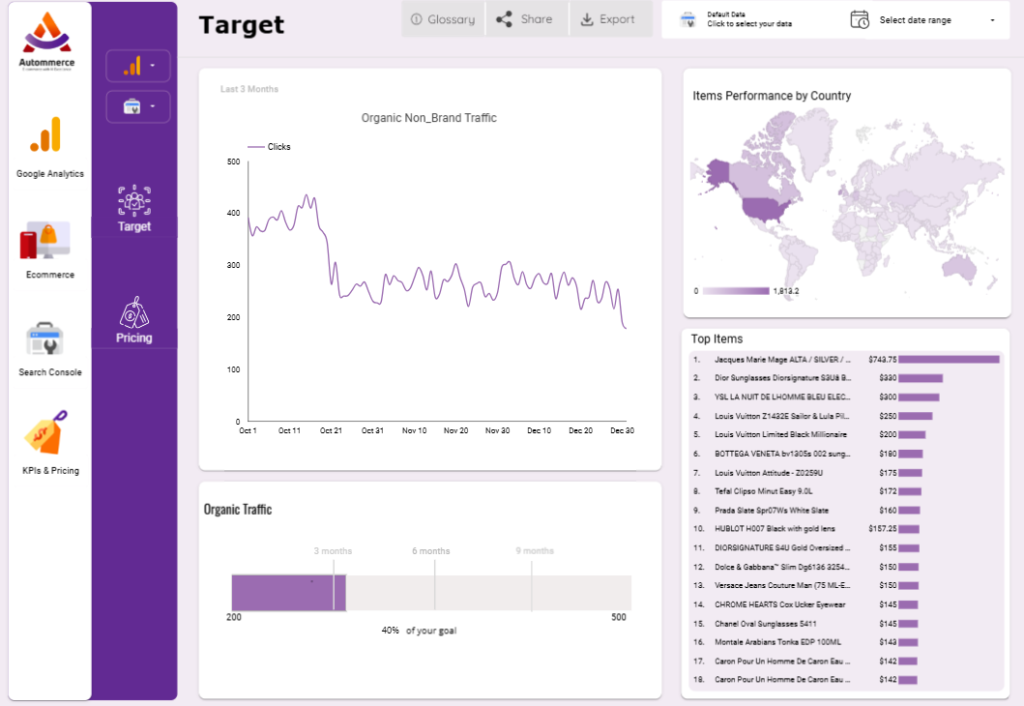The image size is (1024, 706).
Task: Open the KPIs & Pricing tag icon
Action: [46, 433]
